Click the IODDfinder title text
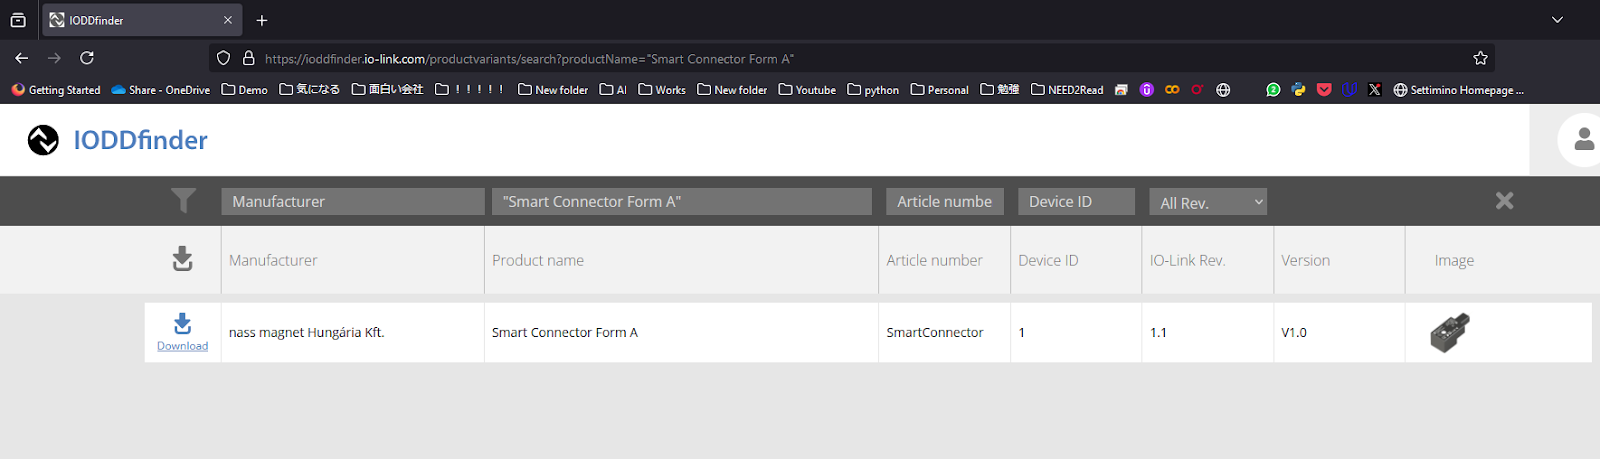The width and height of the screenshot is (1600, 459). point(140,140)
